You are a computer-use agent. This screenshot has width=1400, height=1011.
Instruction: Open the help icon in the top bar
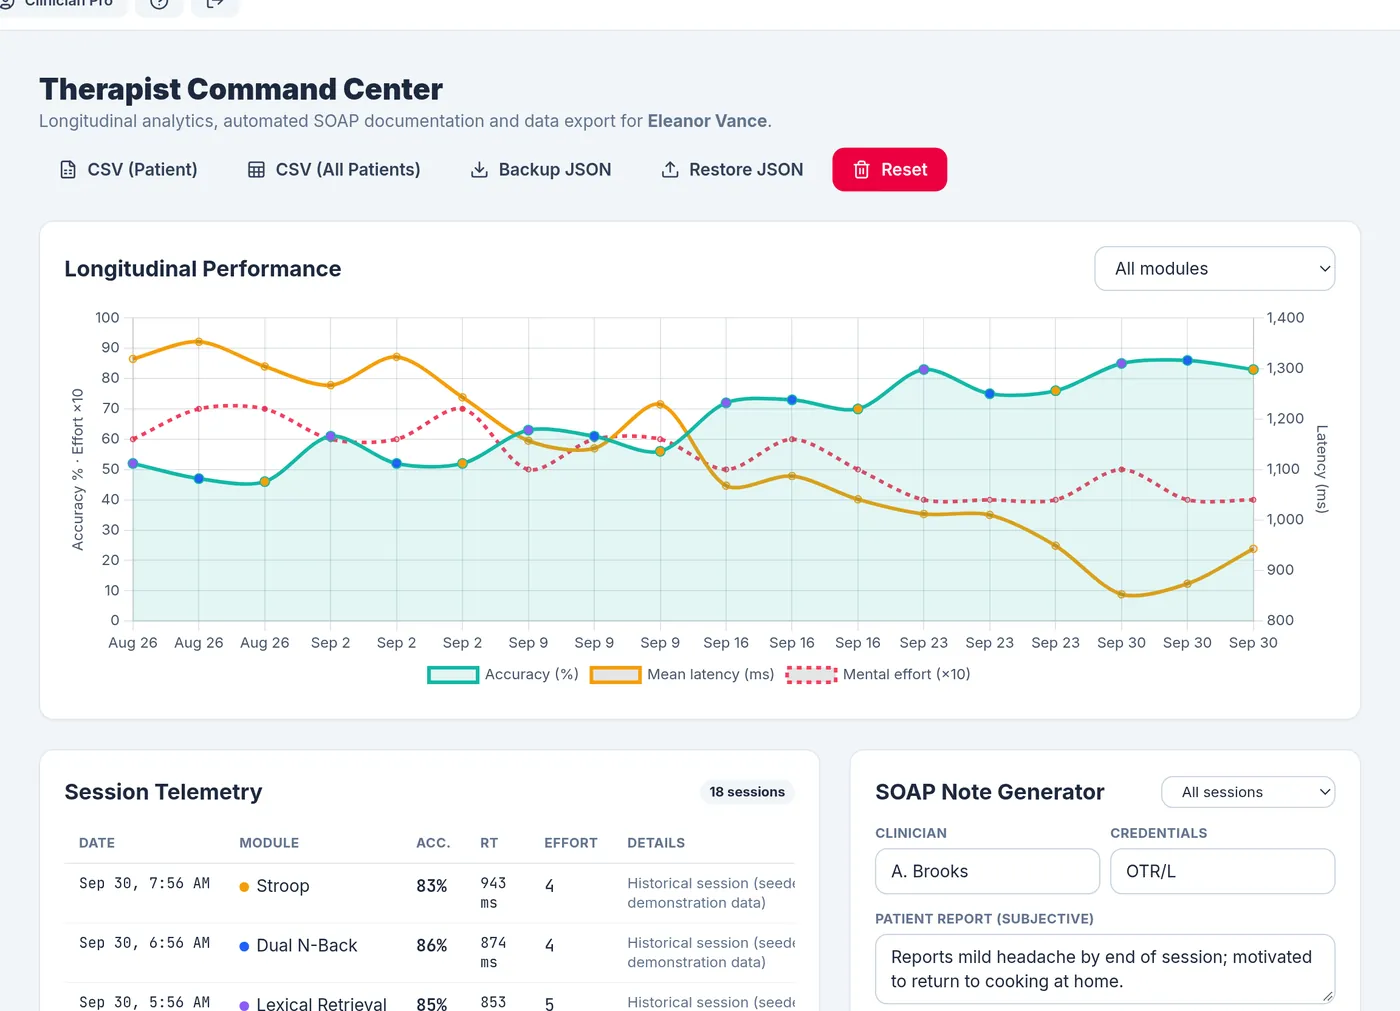[x=159, y=4]
